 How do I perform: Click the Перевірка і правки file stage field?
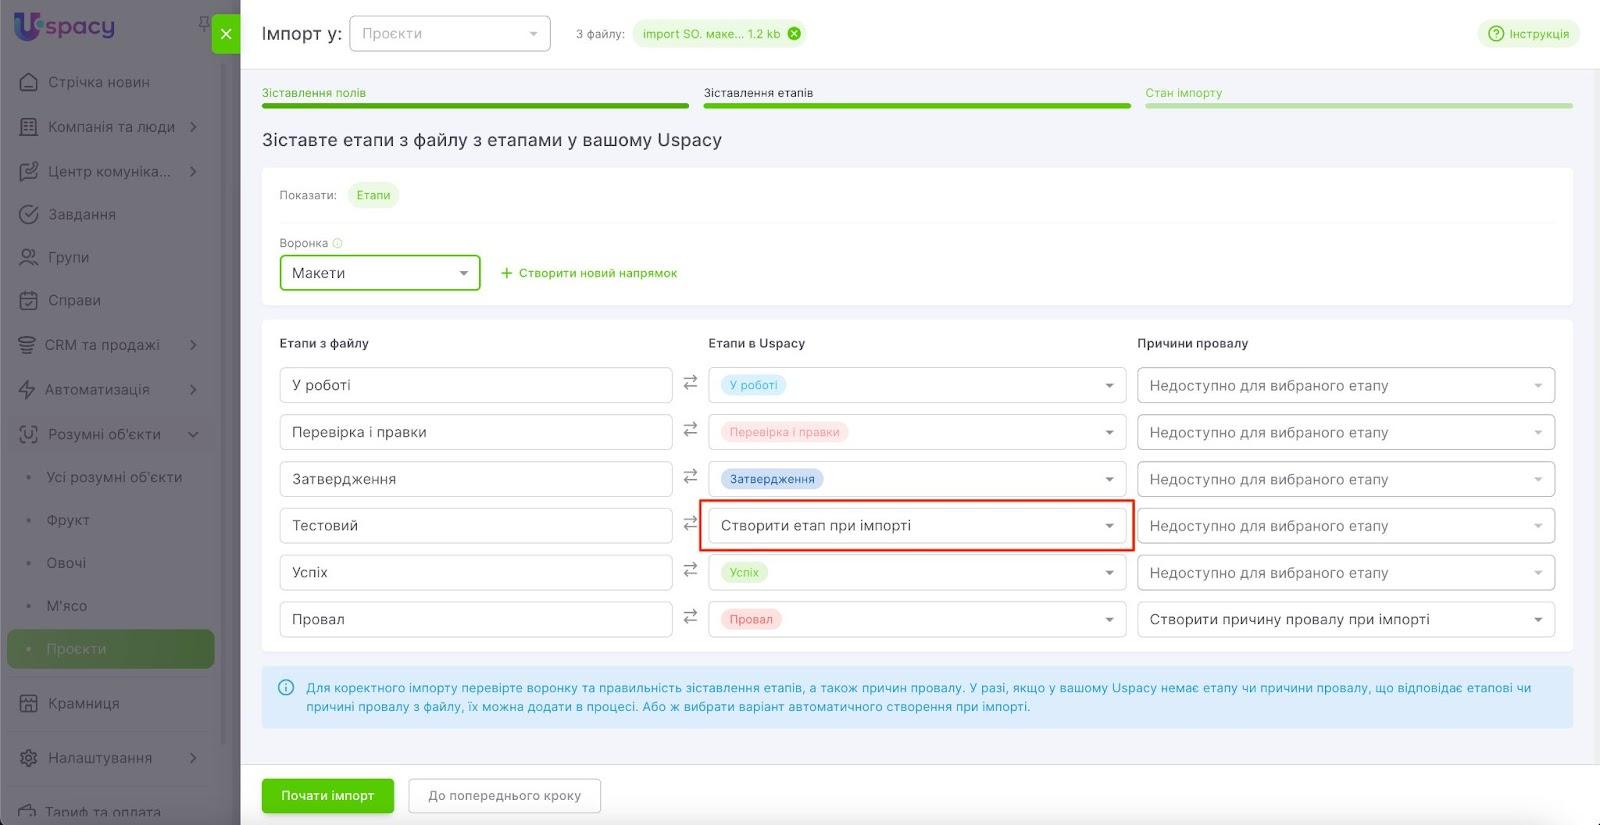pyautogui.click(x=475, y=432)
